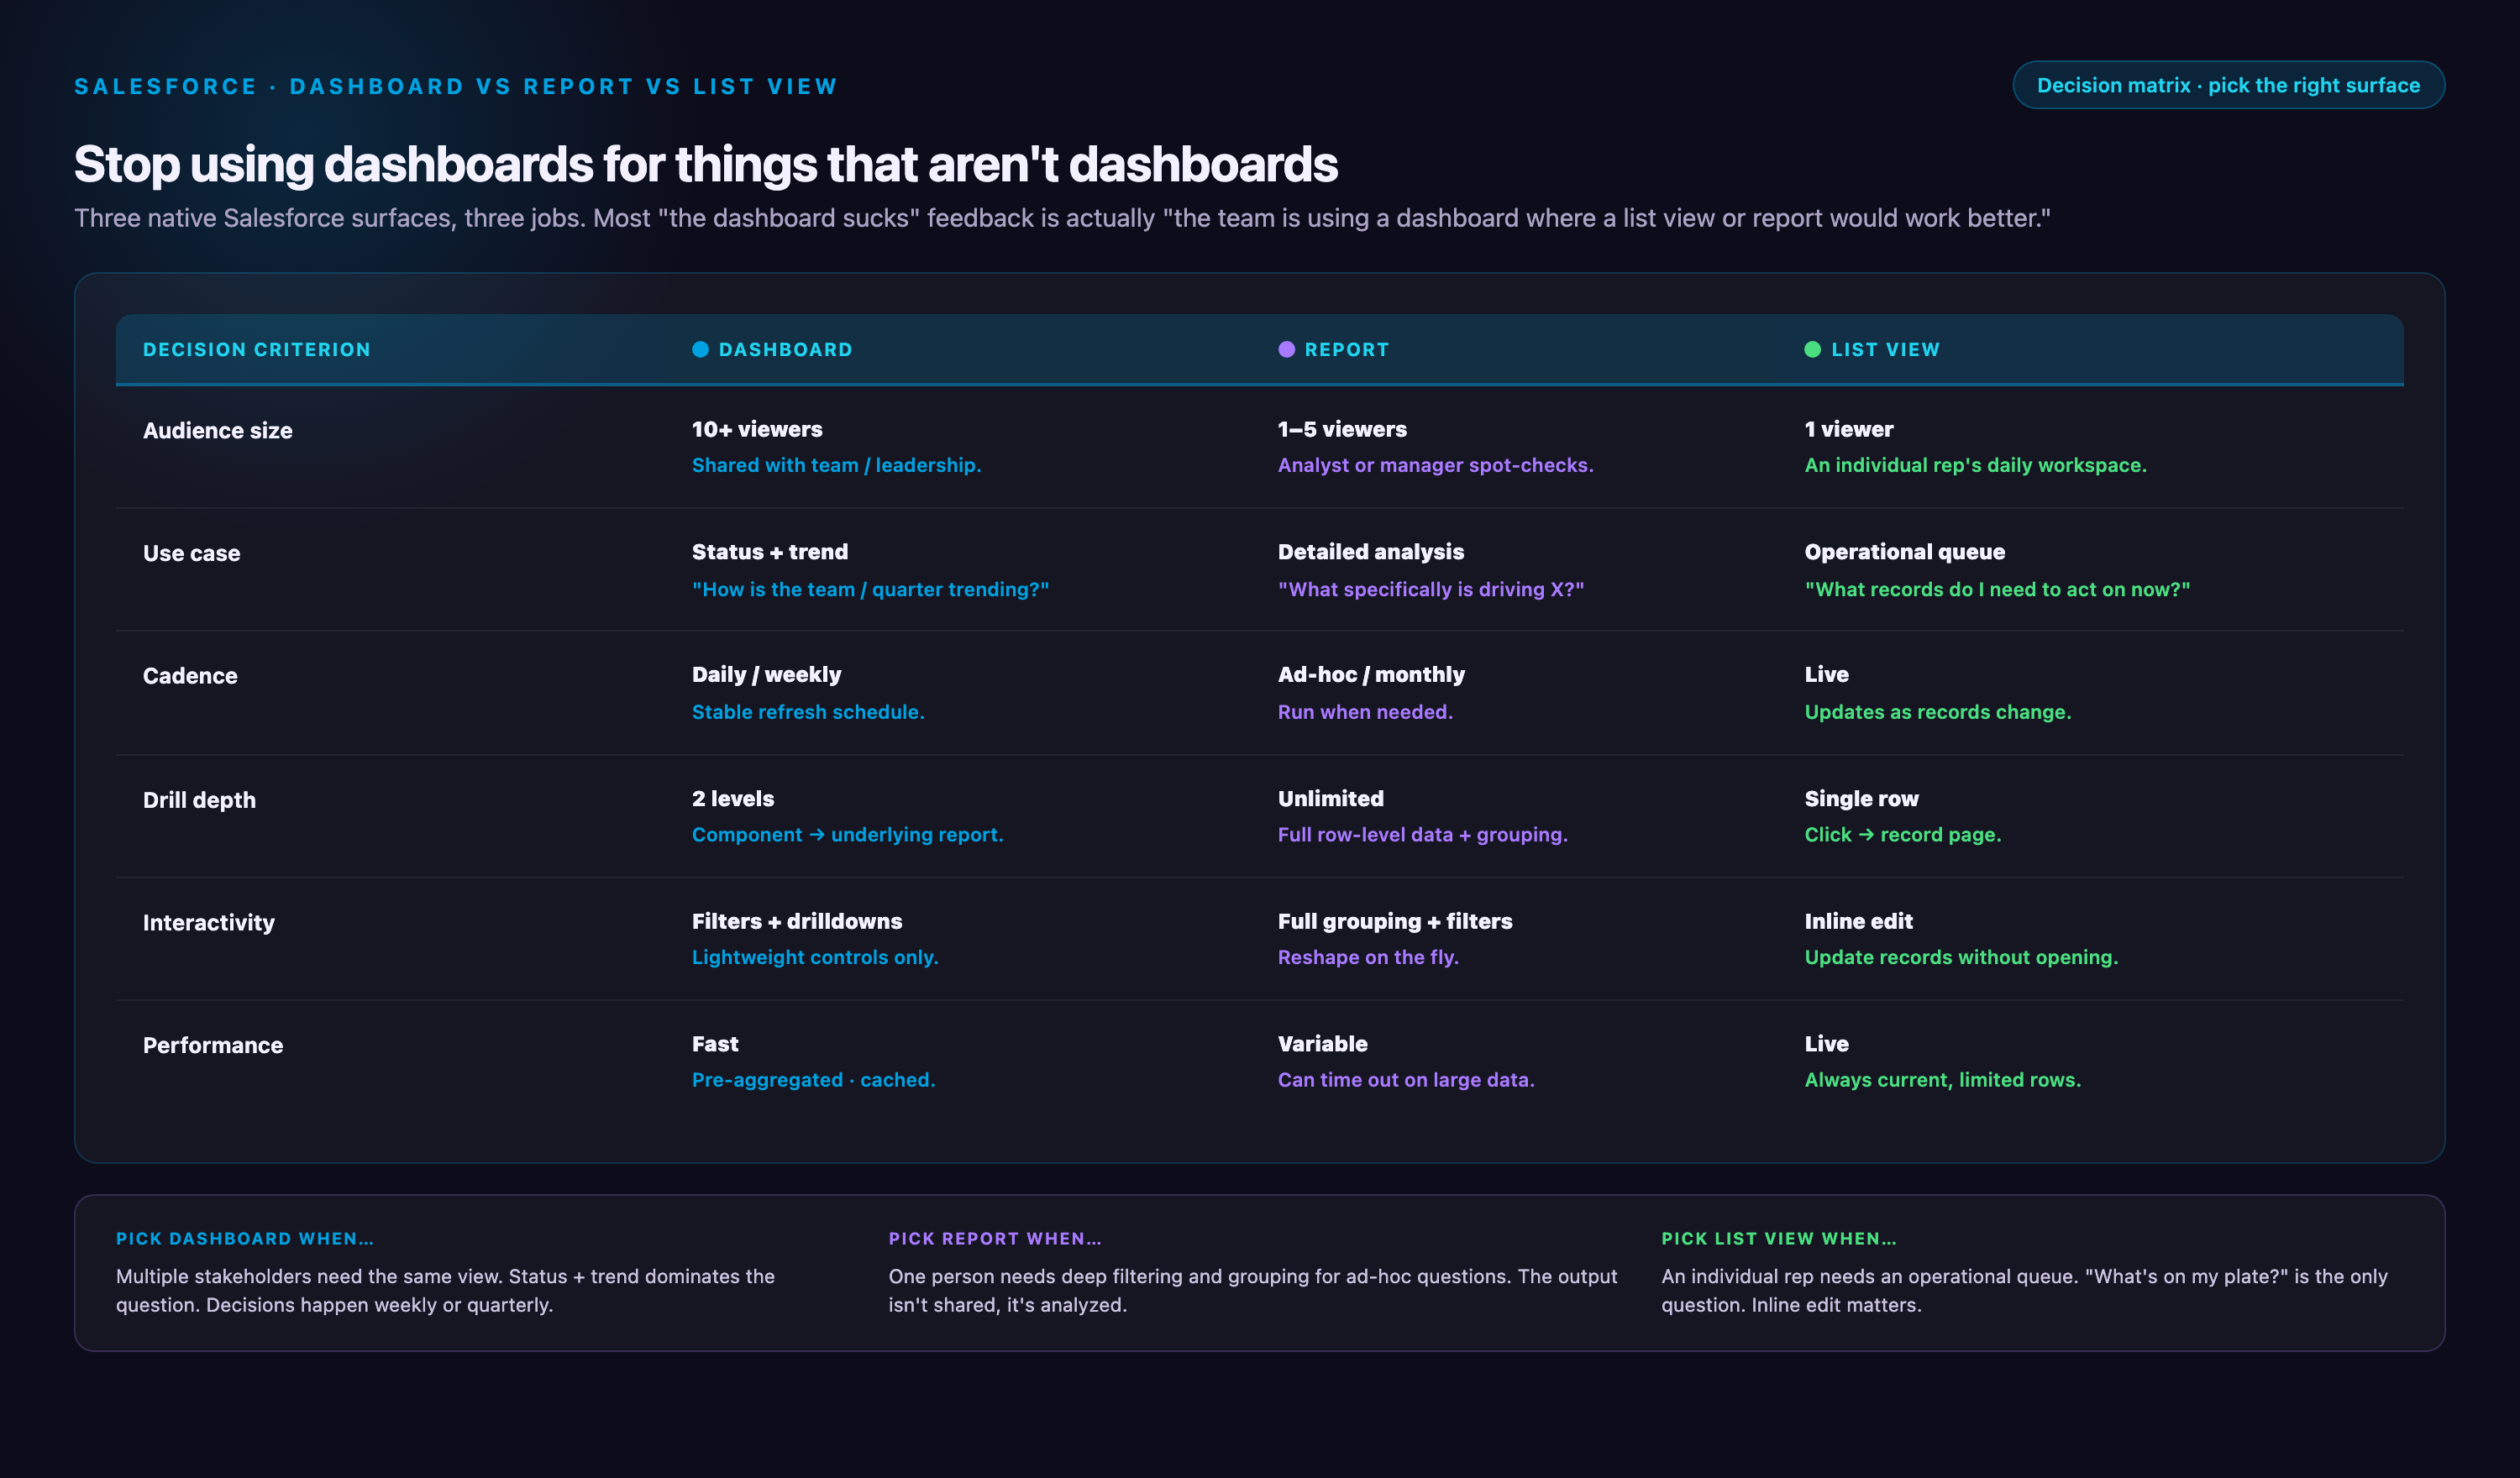
Task: Click the "PICK LIST VIEW WHEN…" heading
Action: 1778,1238
